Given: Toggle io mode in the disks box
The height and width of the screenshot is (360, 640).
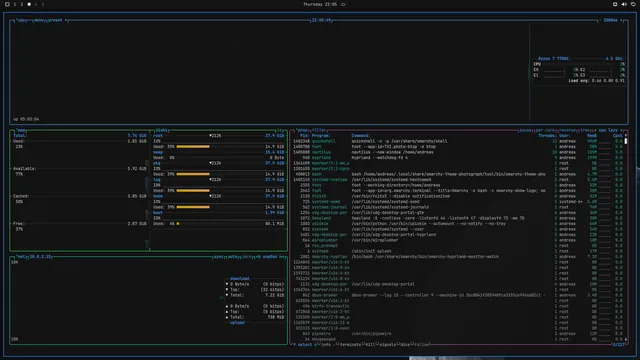Looking at the screenshot, I should (x=280, y=130).
